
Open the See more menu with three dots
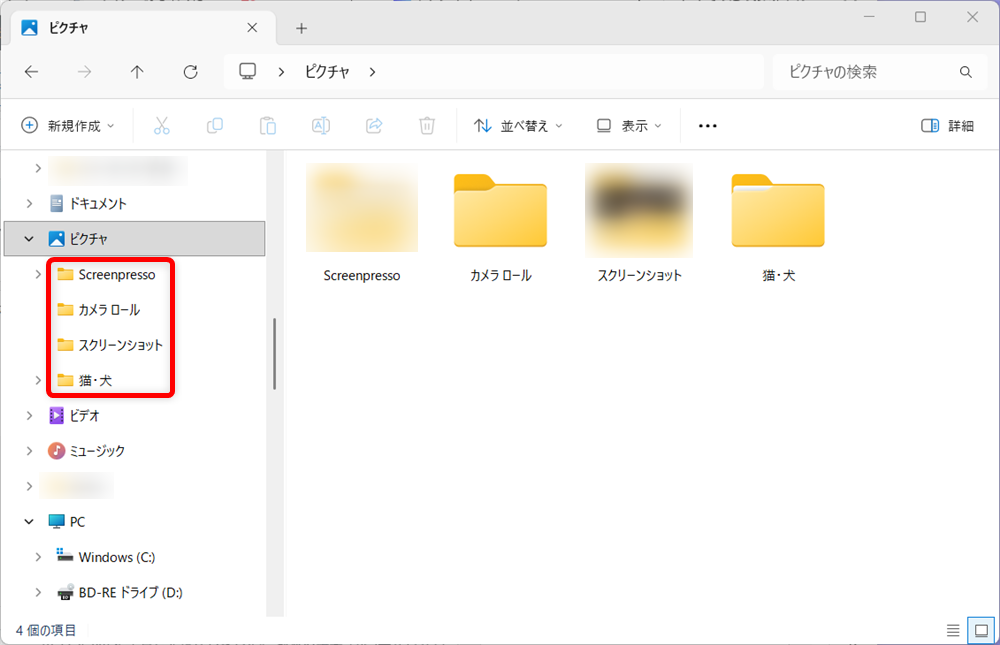point(708,125)
